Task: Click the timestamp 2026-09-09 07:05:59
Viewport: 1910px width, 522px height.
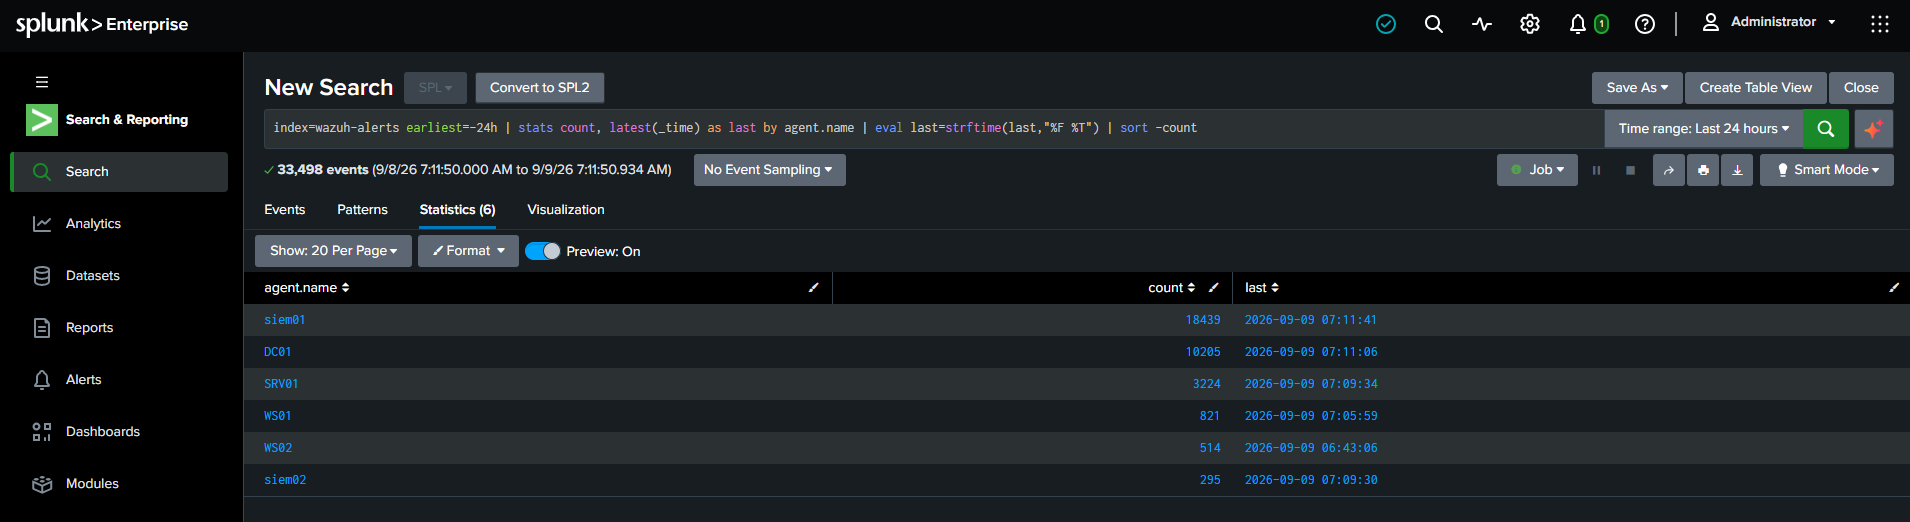Action: [x=1311, y=416]
